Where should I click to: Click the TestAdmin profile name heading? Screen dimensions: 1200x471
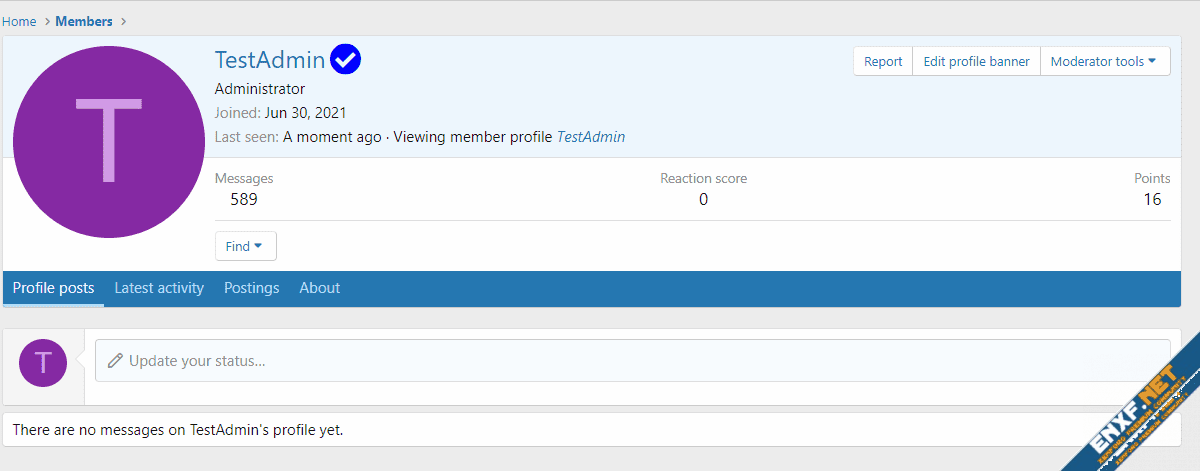pos(270,60)
